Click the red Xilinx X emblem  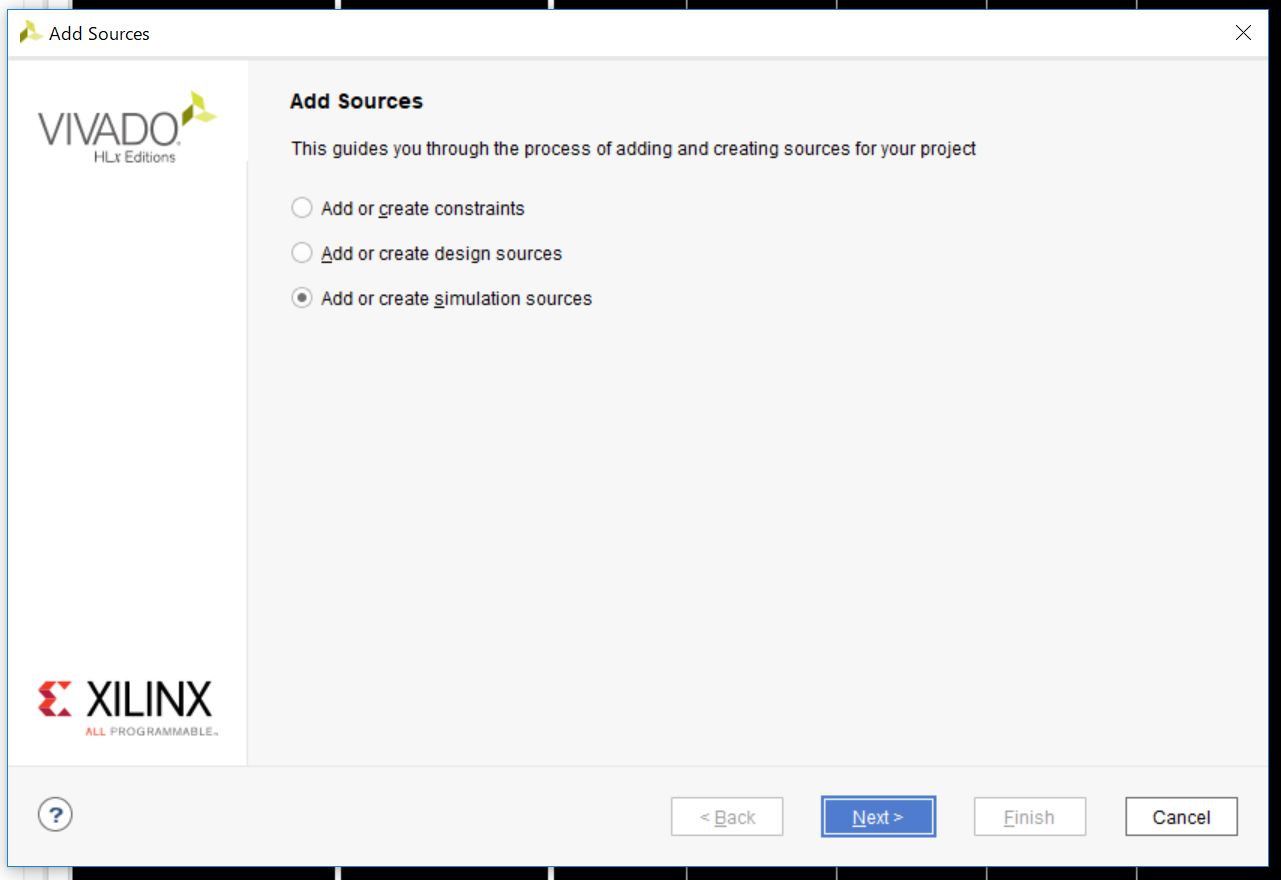tap(55, 699)
